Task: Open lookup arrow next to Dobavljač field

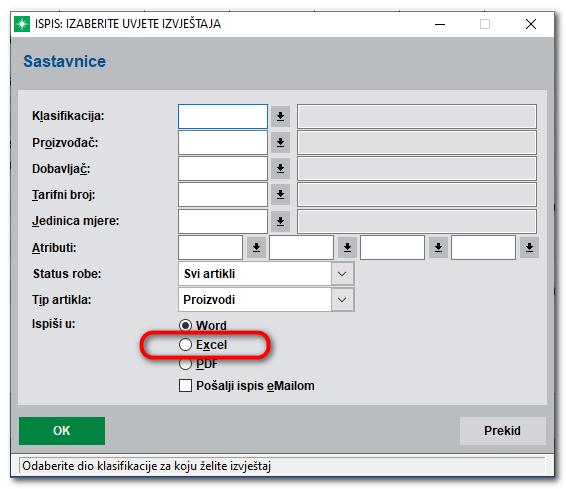Action: (280, 169)
